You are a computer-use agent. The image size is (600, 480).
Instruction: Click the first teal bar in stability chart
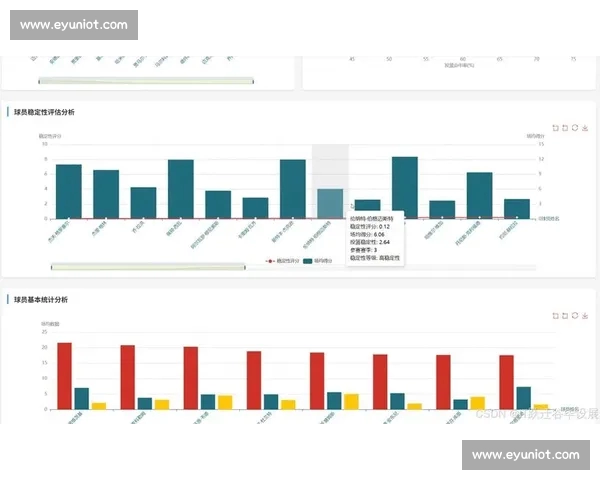(x=69, y=191)
